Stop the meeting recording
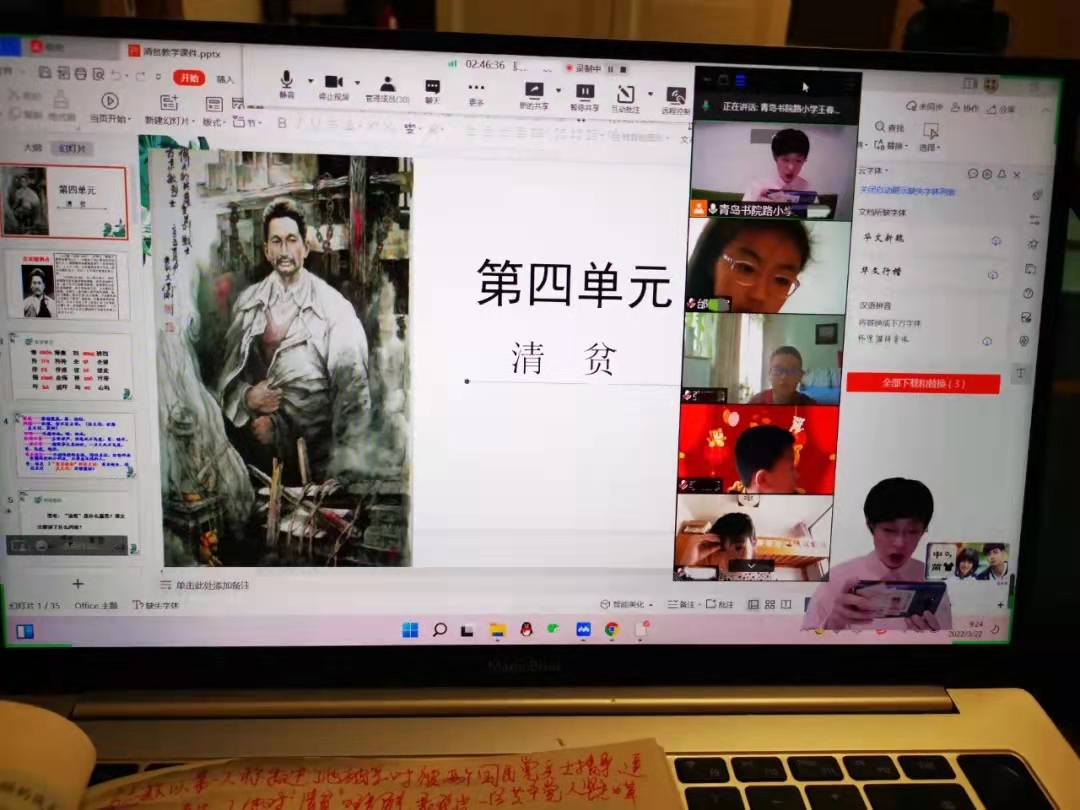This screenshot has height=810, width=1080. pos(623,70)
